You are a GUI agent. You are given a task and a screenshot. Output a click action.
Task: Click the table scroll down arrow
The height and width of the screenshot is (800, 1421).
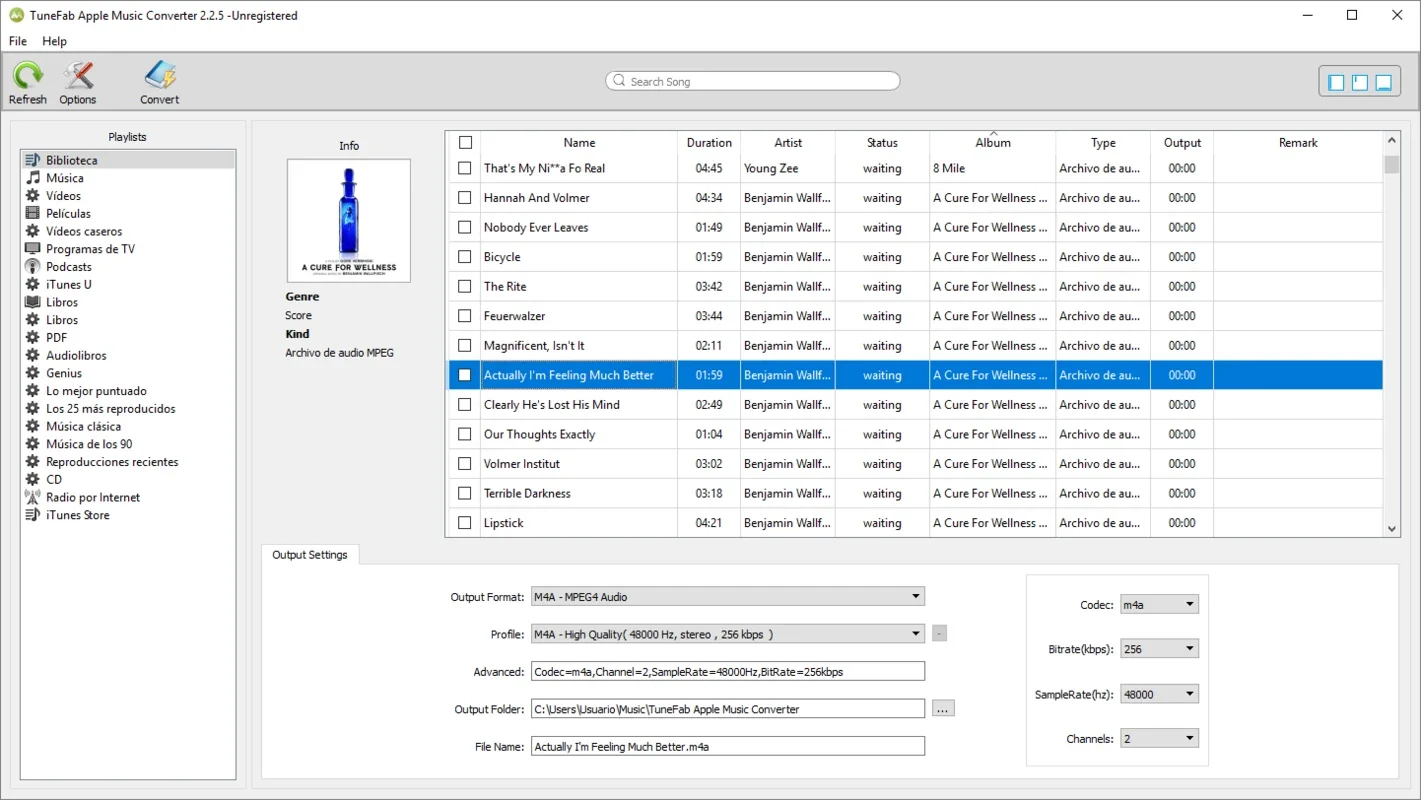pos(1392,529)
